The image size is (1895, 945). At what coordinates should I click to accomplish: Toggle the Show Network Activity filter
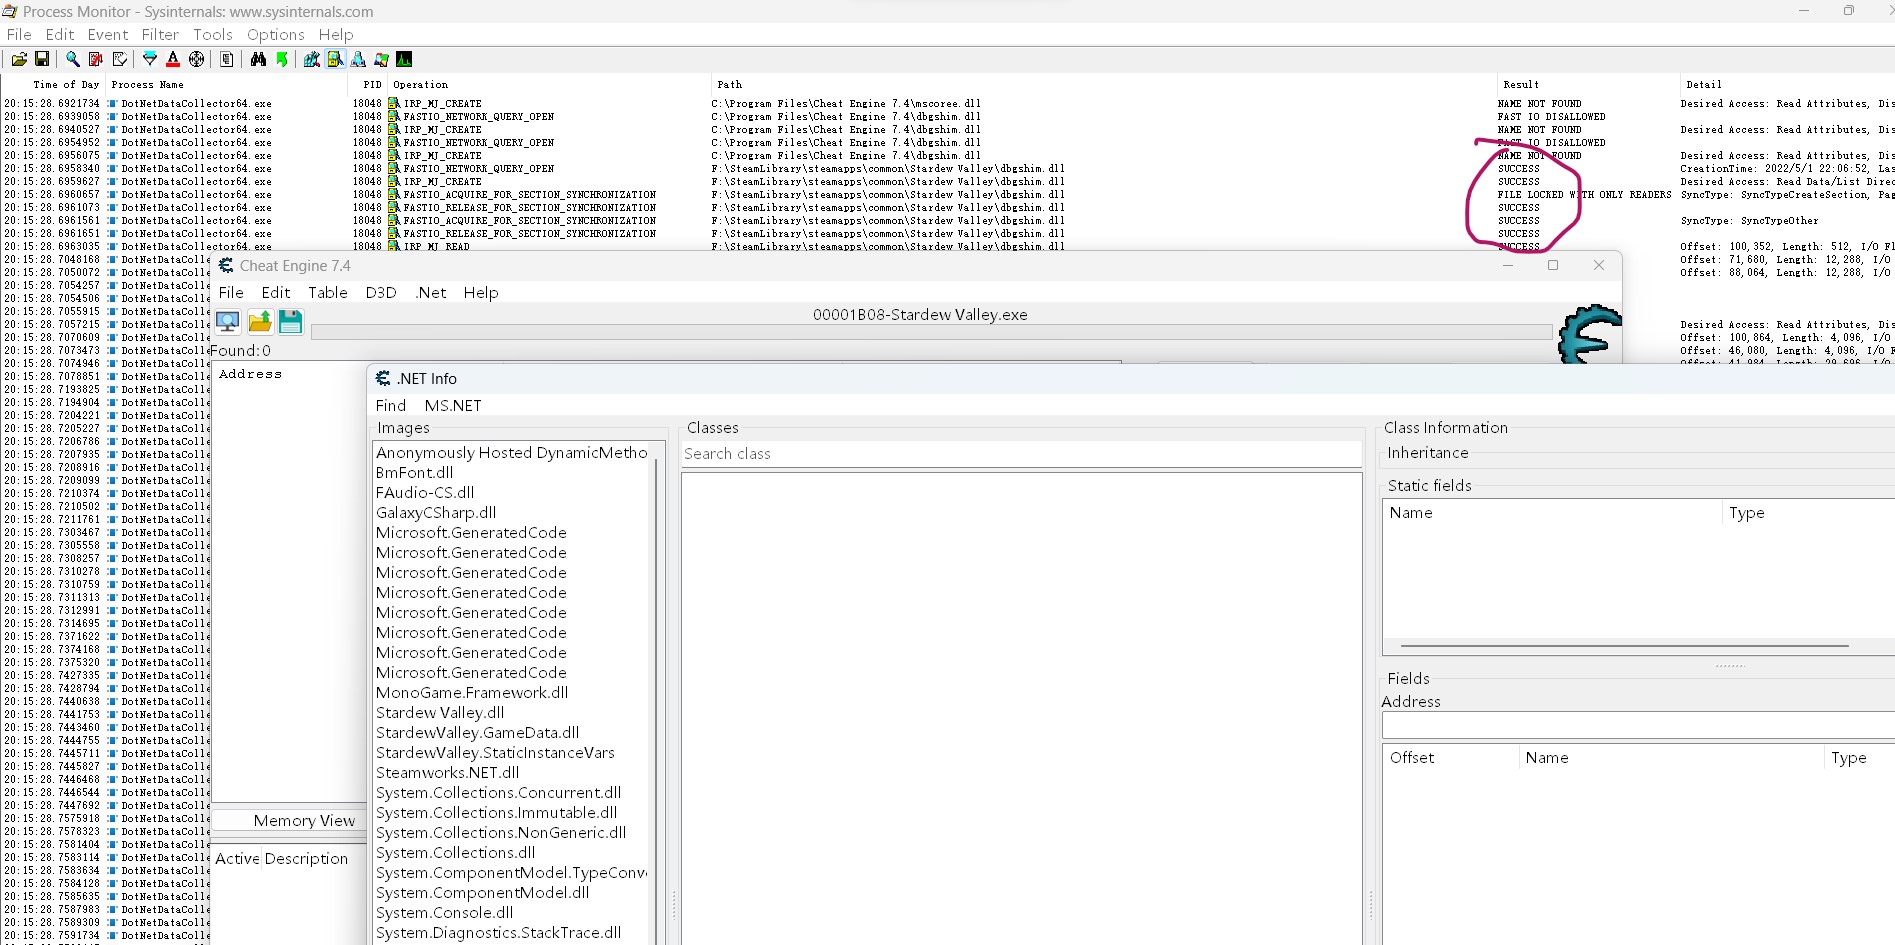(x=358, y=59)
